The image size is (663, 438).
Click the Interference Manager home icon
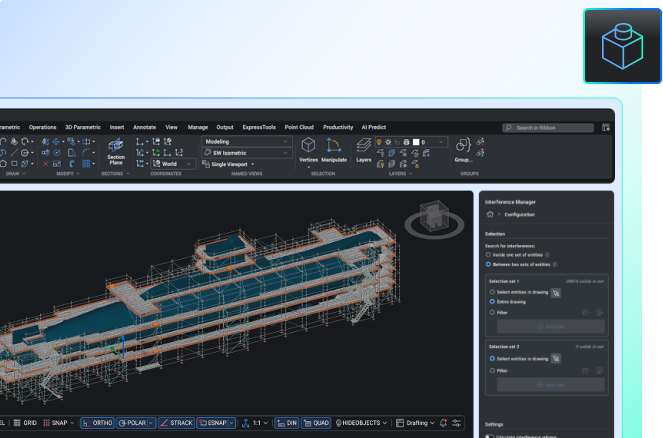[x=490, y=214]
